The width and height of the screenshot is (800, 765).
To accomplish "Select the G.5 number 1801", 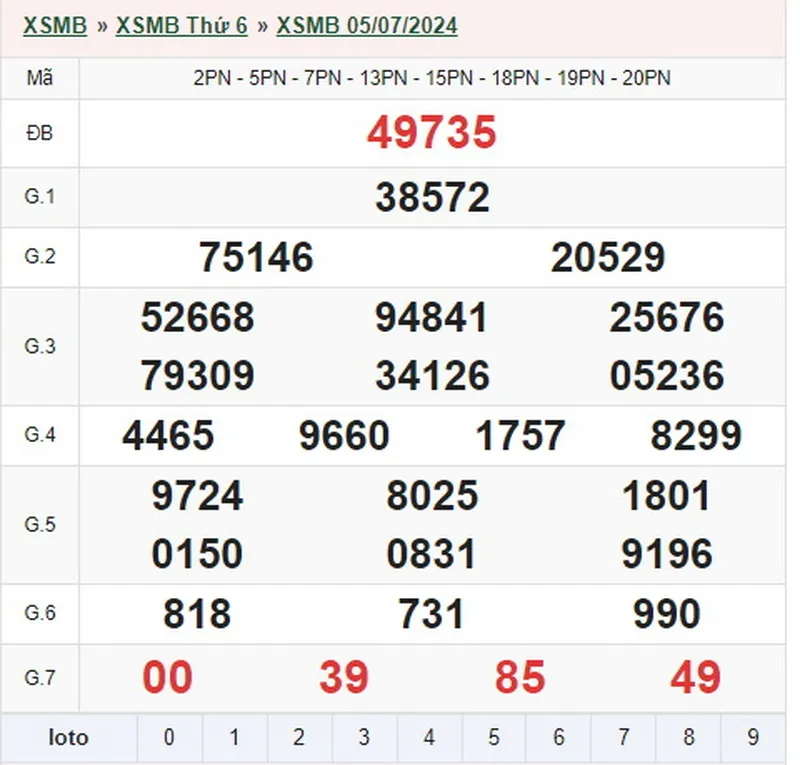I will click(x=666, y=496).
